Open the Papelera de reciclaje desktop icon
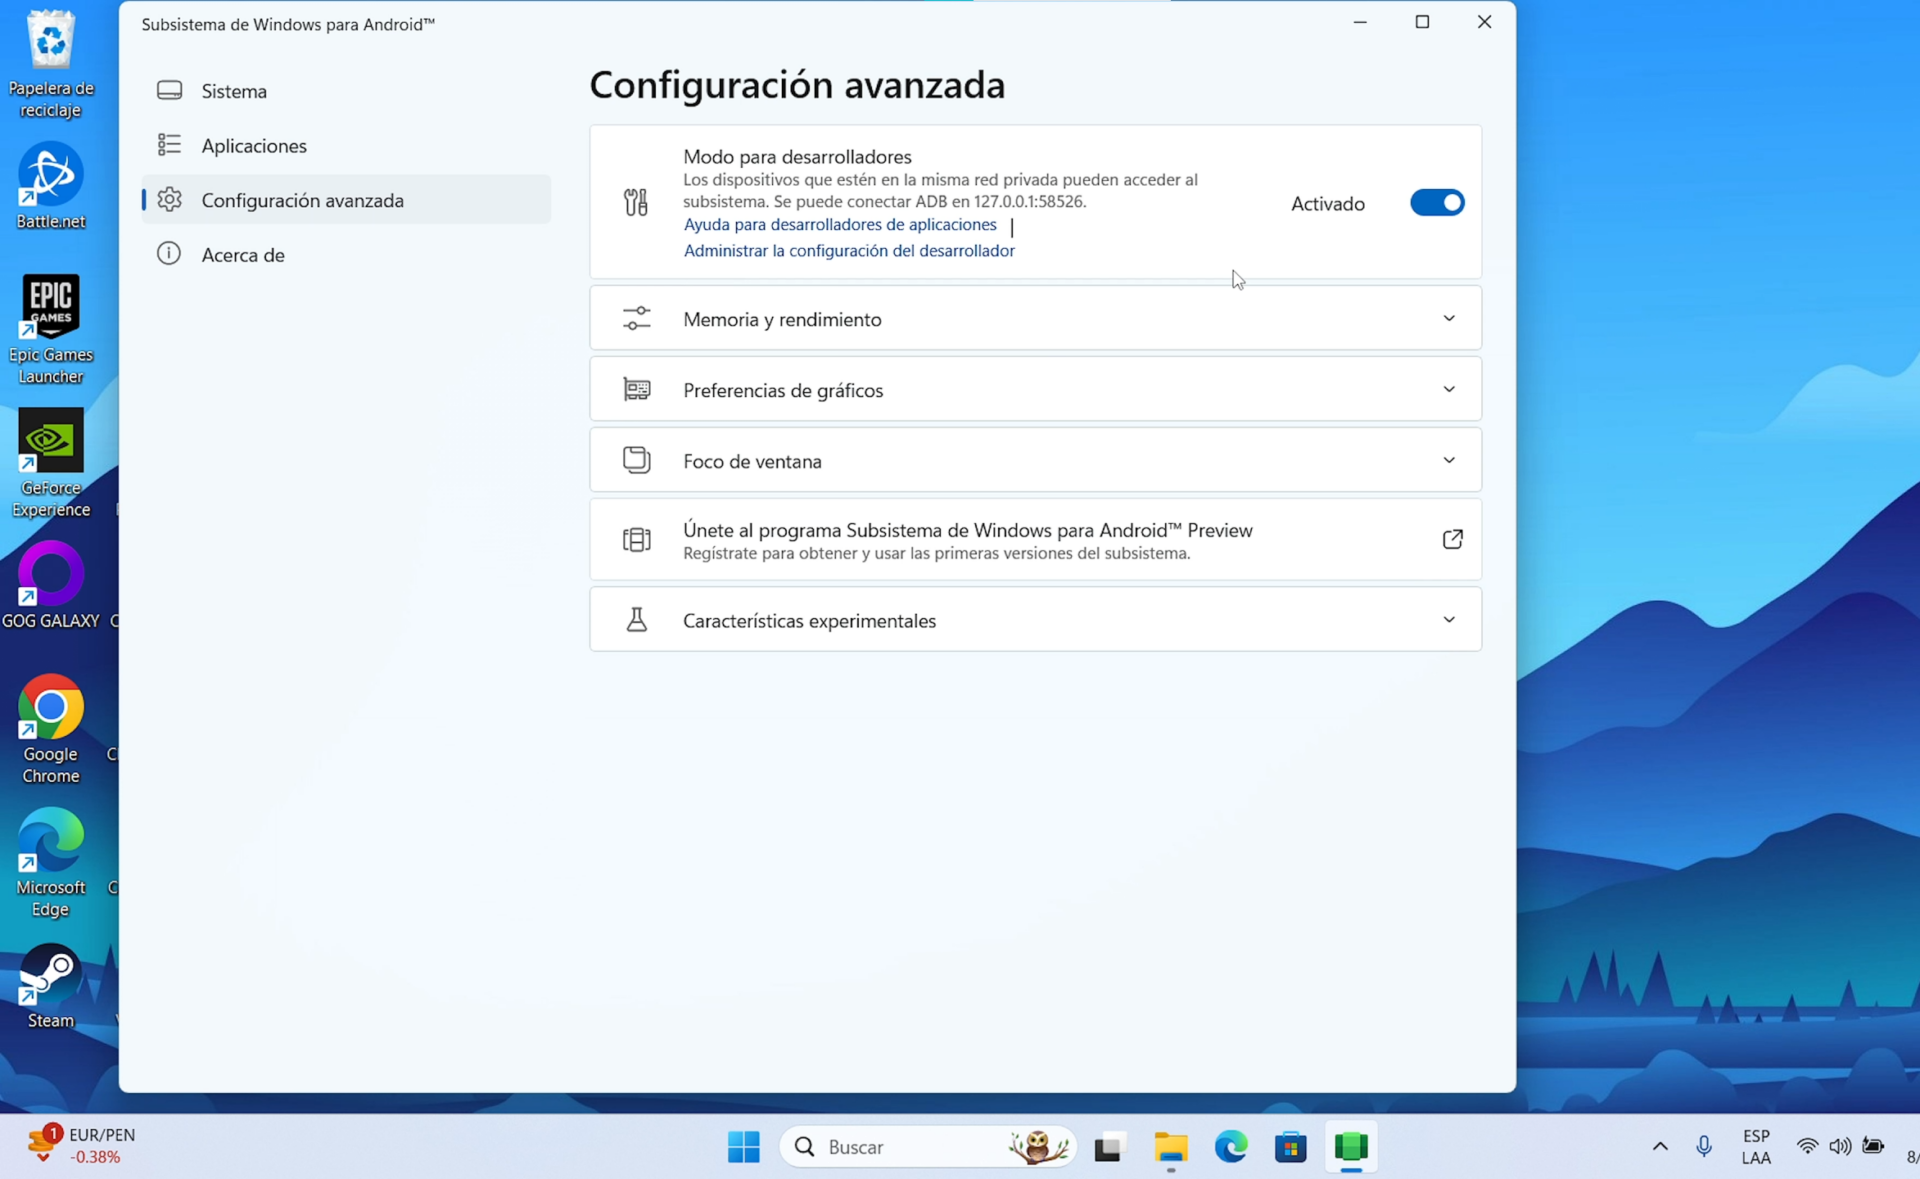Viewport: 1920px width, 1179px height. tap(51, 64)
